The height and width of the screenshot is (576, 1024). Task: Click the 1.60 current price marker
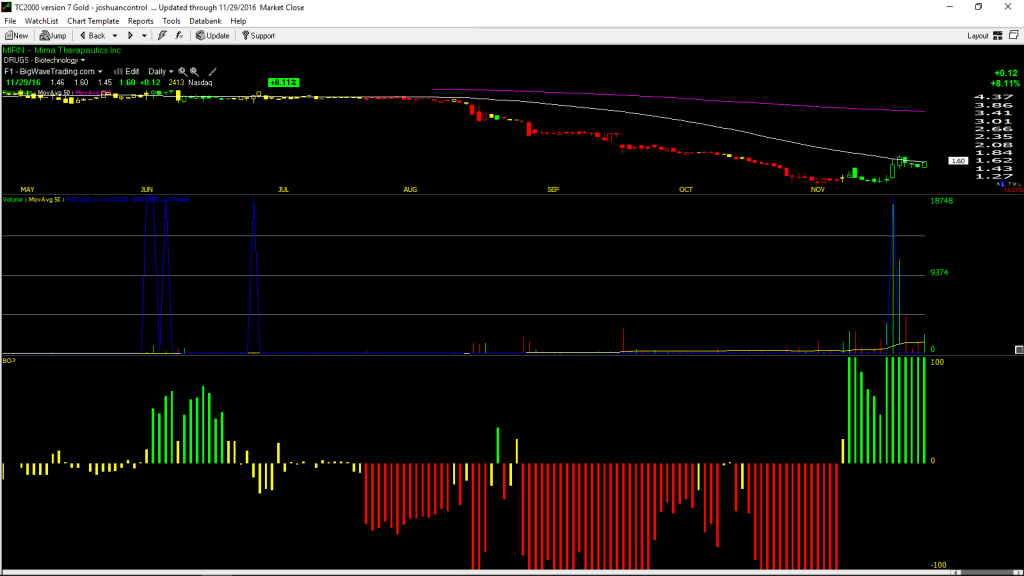point(958,161)
